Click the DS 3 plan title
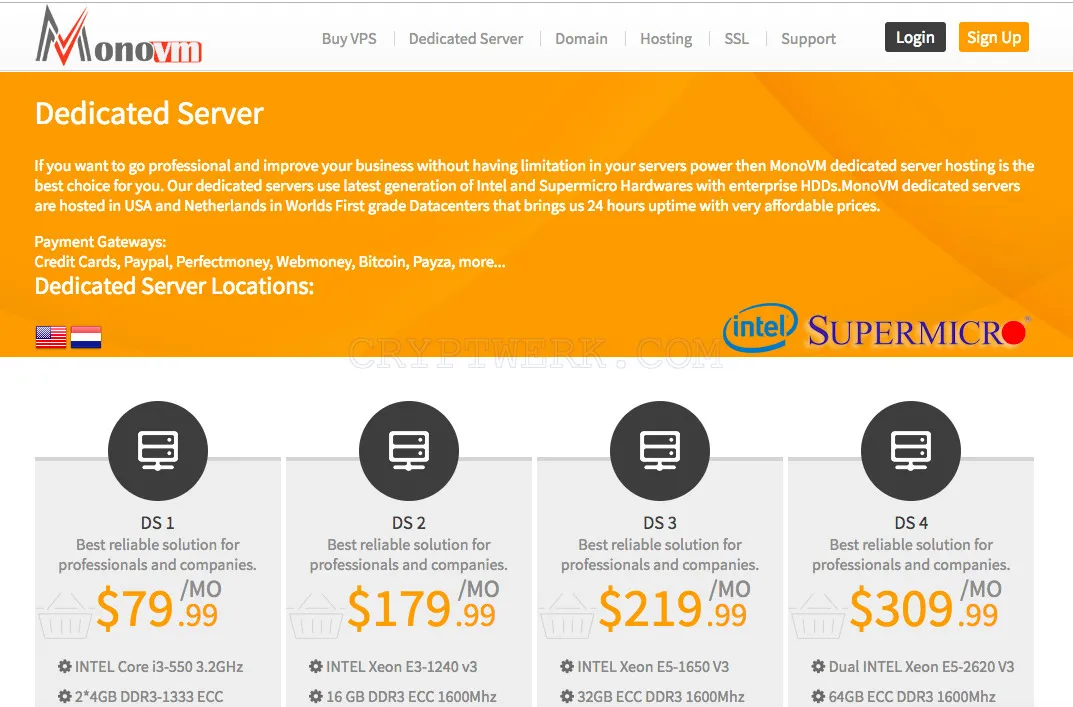This screenshot has width=1073, height=707. pyautogui.click(x=660, y=523)
